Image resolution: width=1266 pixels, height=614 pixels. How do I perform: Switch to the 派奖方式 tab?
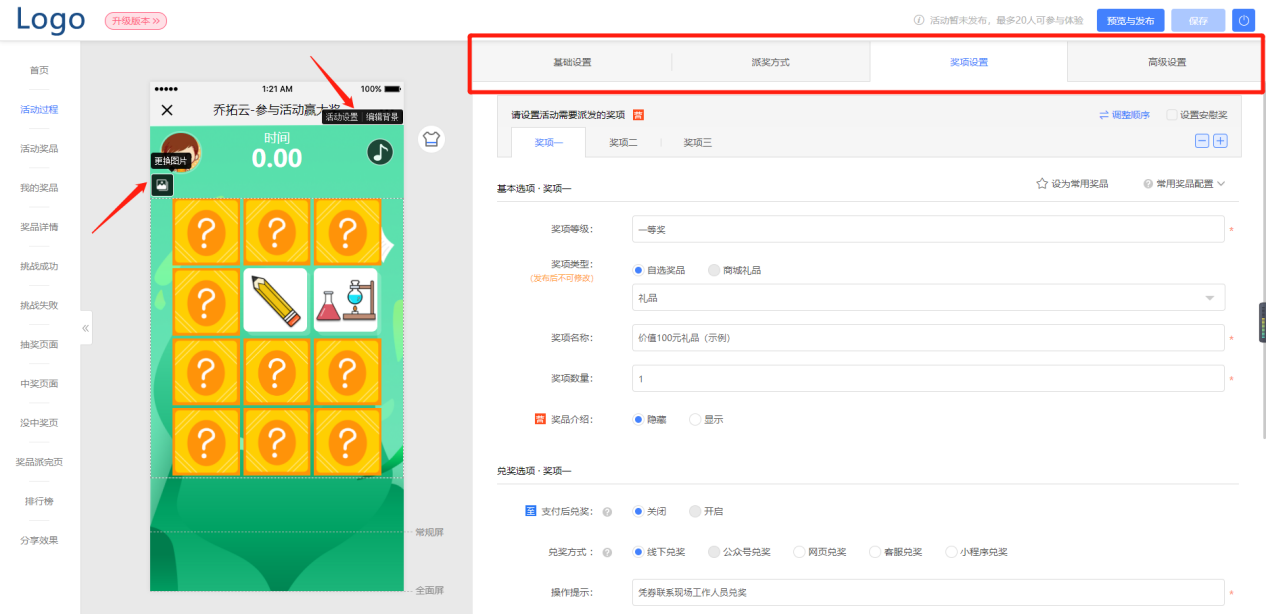pyautogui.click(x=770, y=62)
